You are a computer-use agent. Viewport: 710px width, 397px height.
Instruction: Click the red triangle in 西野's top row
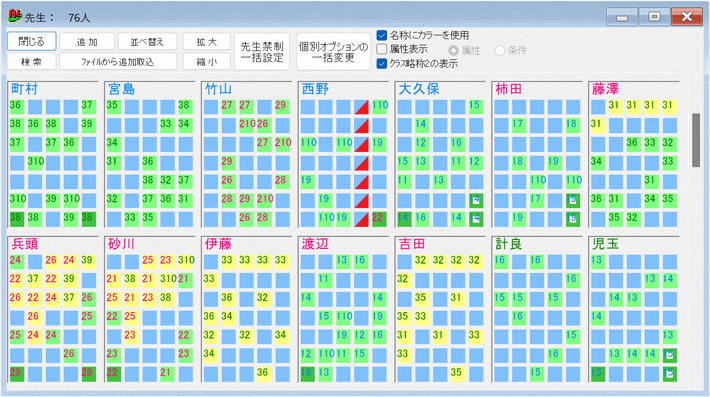pyautogui.click(x=361, y=107)
